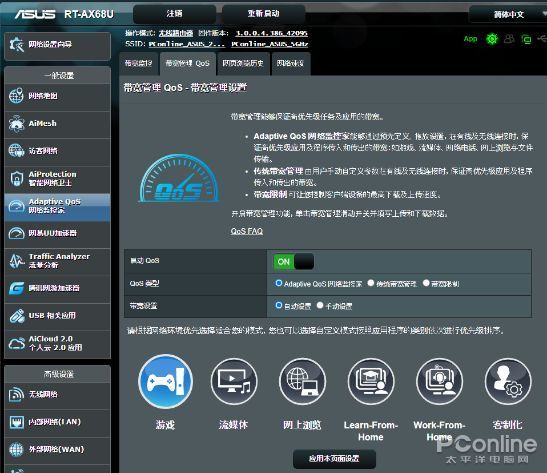The height and width of the screenshot is (473, 547).
Task: Select Traditional QoS radio button
Action: 370,283
